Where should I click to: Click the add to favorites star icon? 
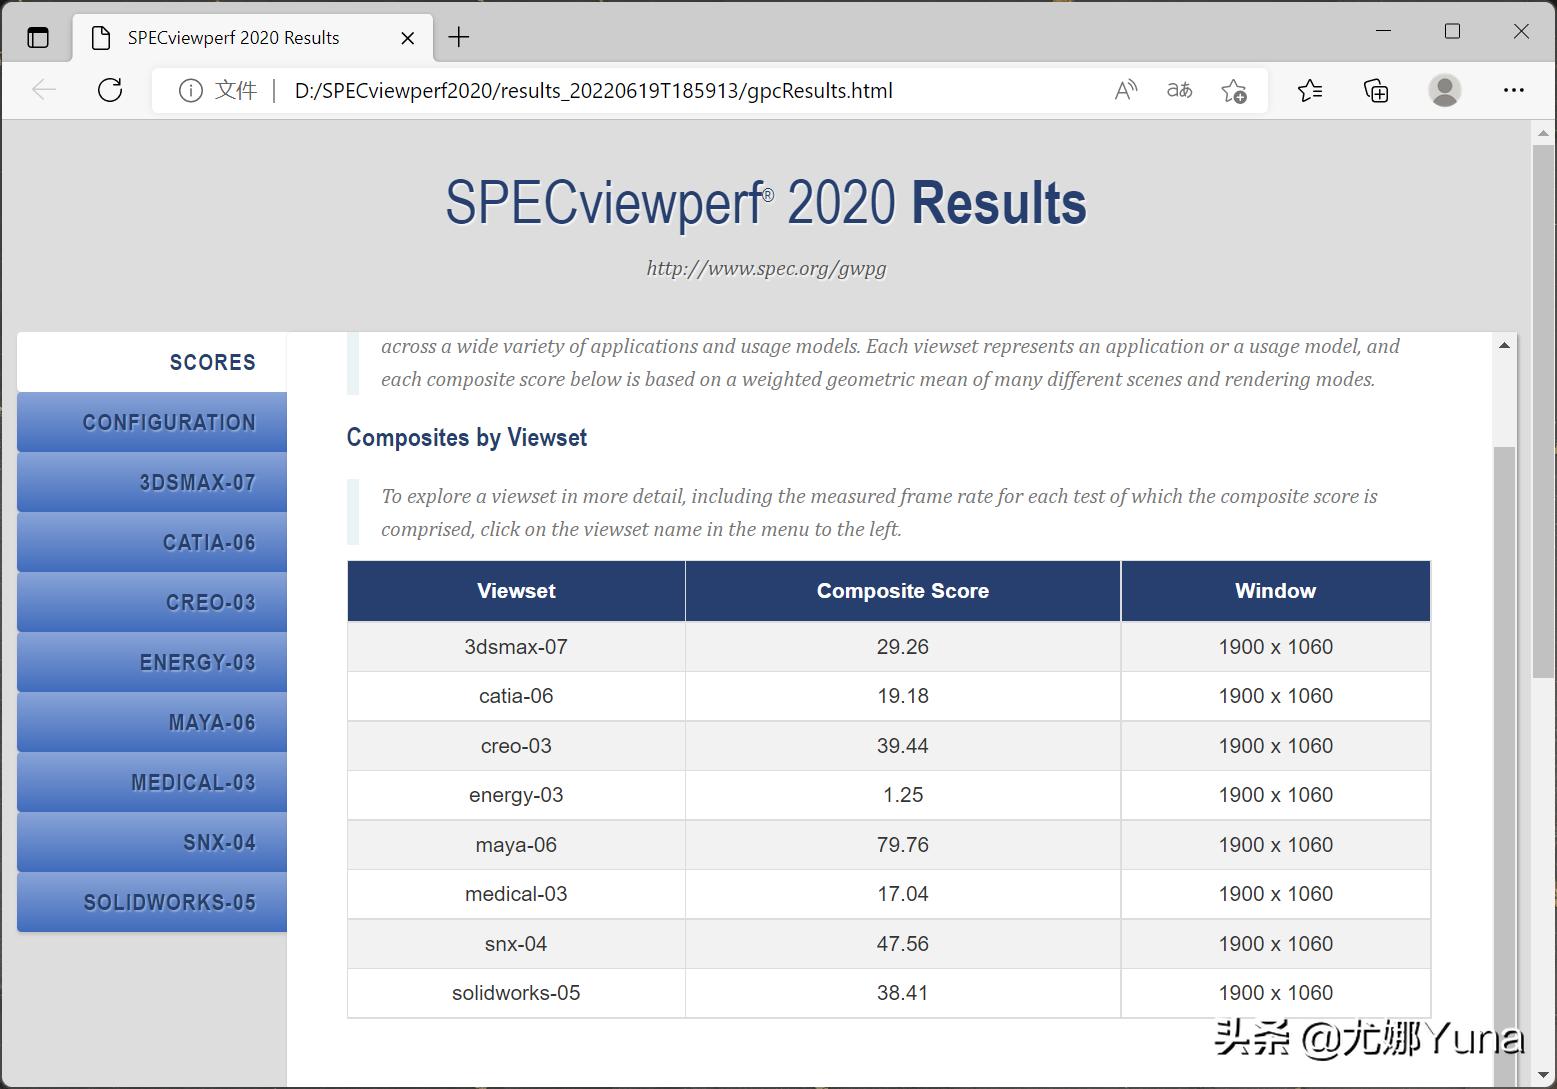coord(1235,90)
